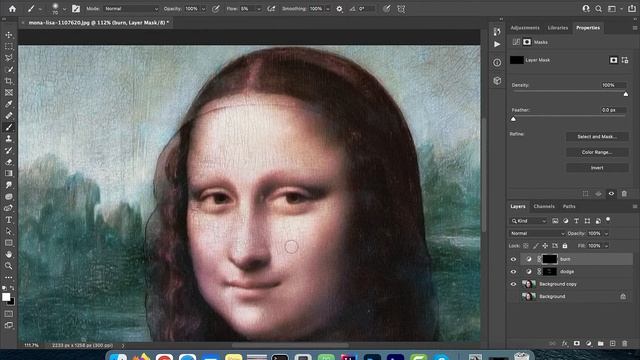Select the Gradient tool

9,173
